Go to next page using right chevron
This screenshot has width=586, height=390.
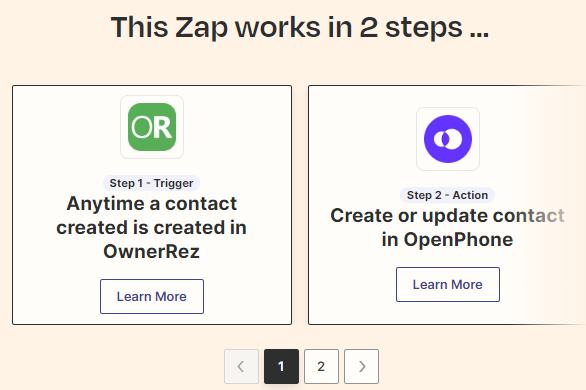361,366
